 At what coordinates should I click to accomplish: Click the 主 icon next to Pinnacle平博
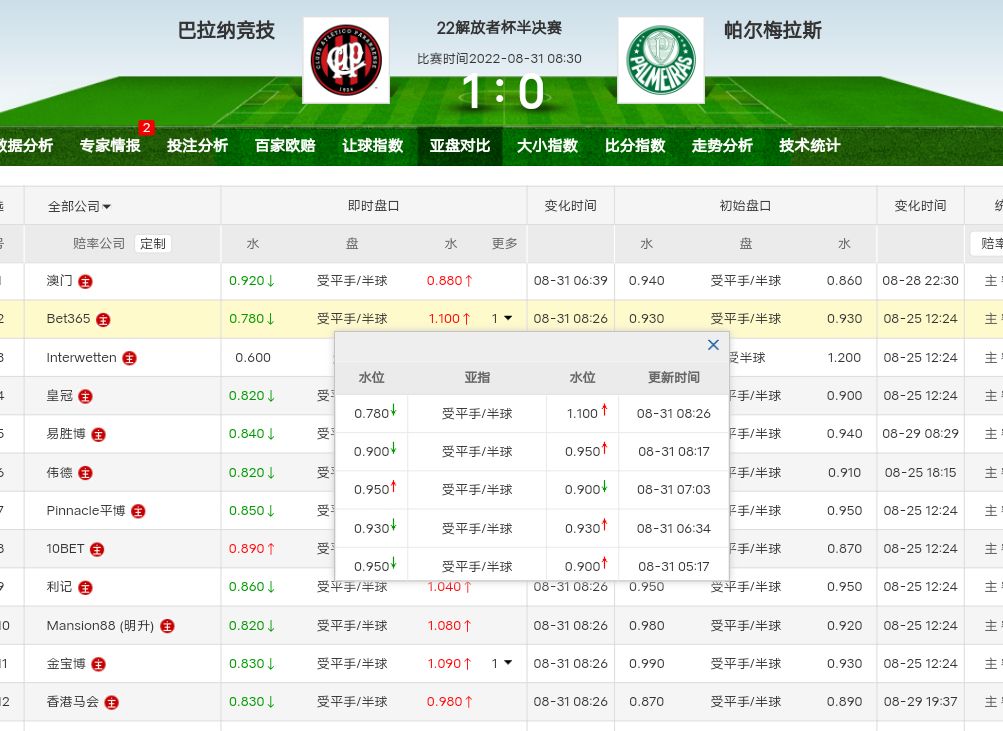[x=138, y=511]
